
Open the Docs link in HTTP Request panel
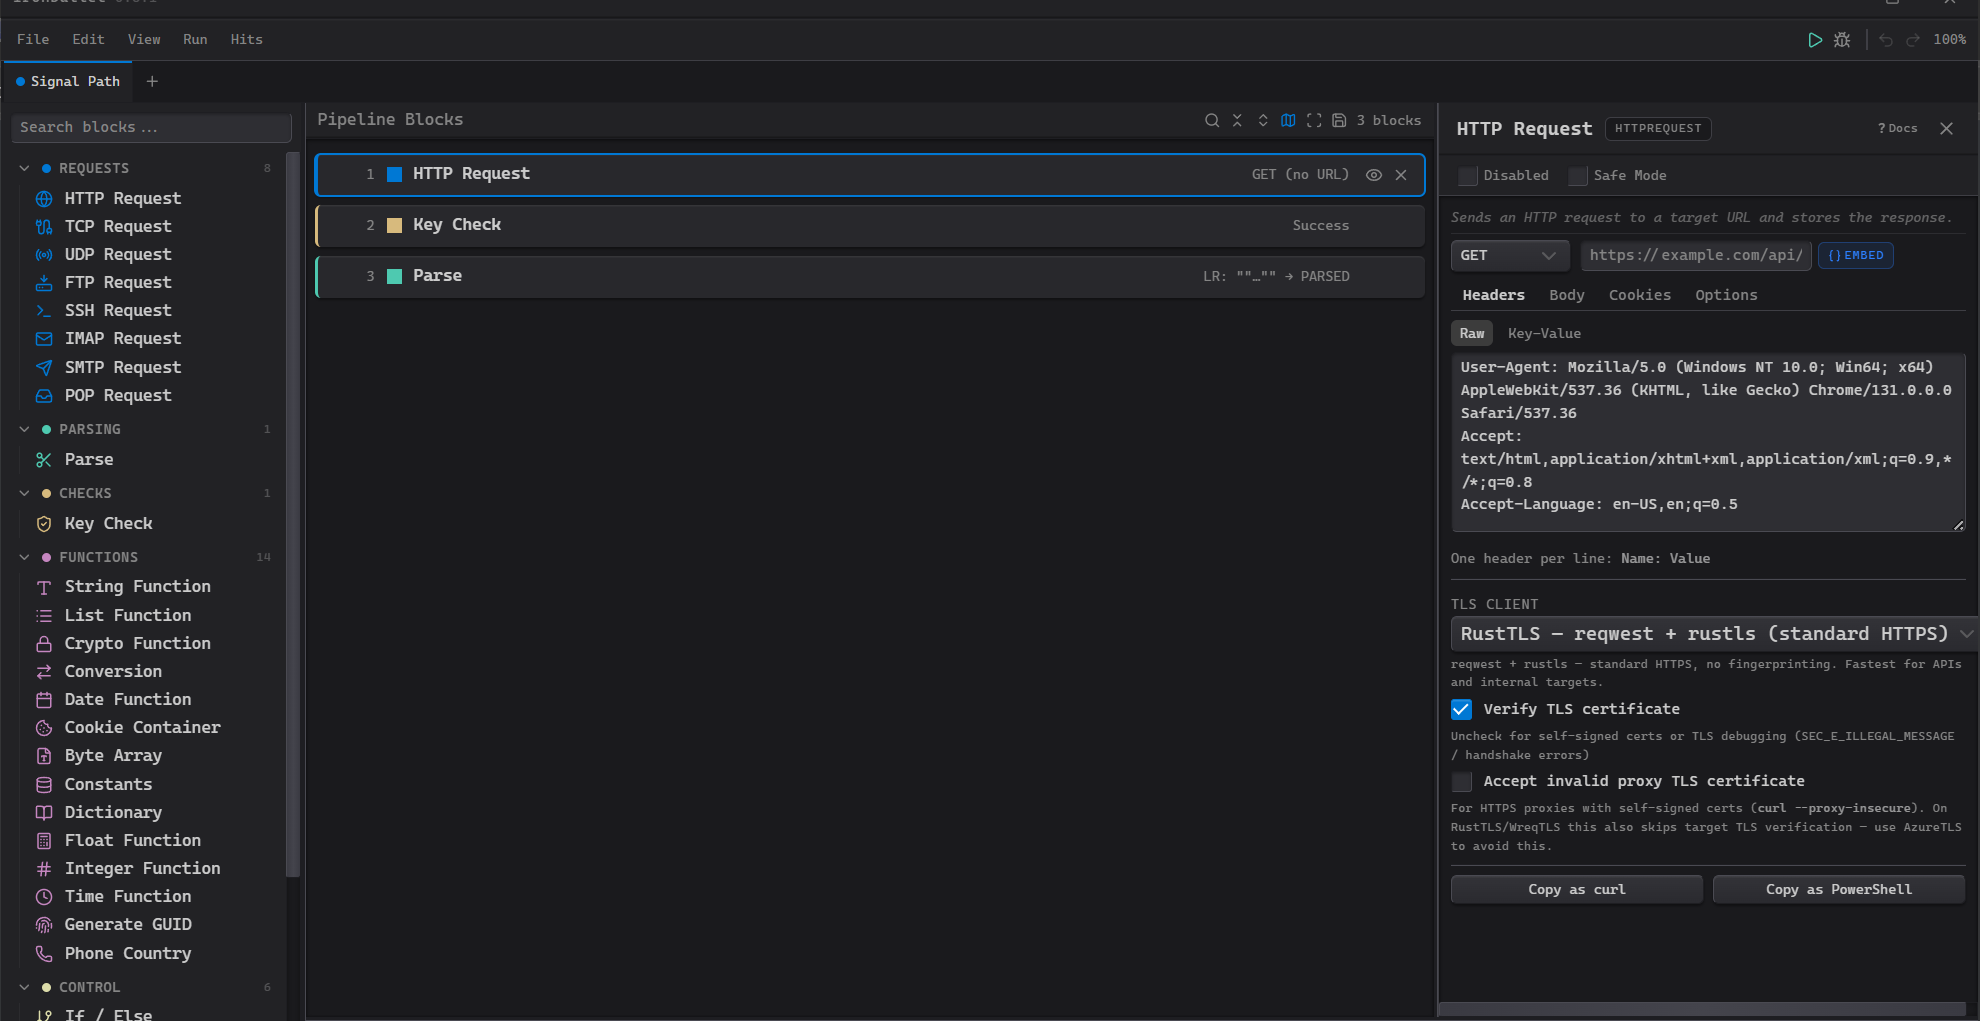1897,128
